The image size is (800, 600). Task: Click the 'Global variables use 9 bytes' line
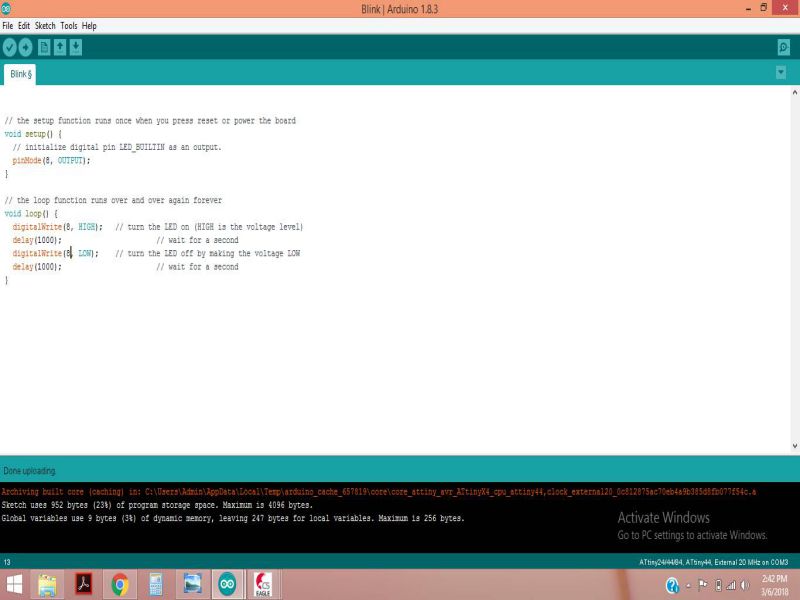click(233, 518)
